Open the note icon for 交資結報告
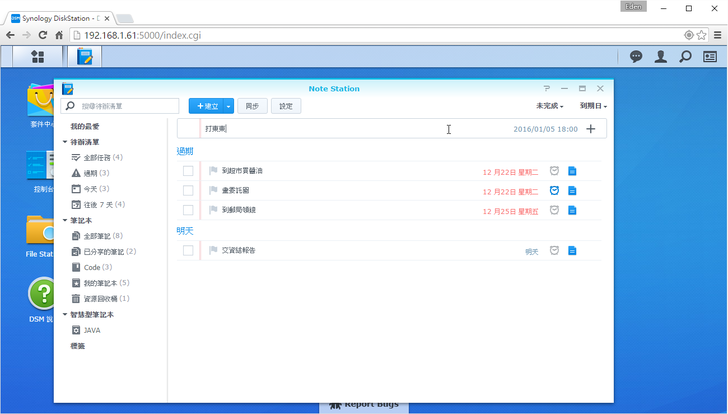 [x=573, y=250]
